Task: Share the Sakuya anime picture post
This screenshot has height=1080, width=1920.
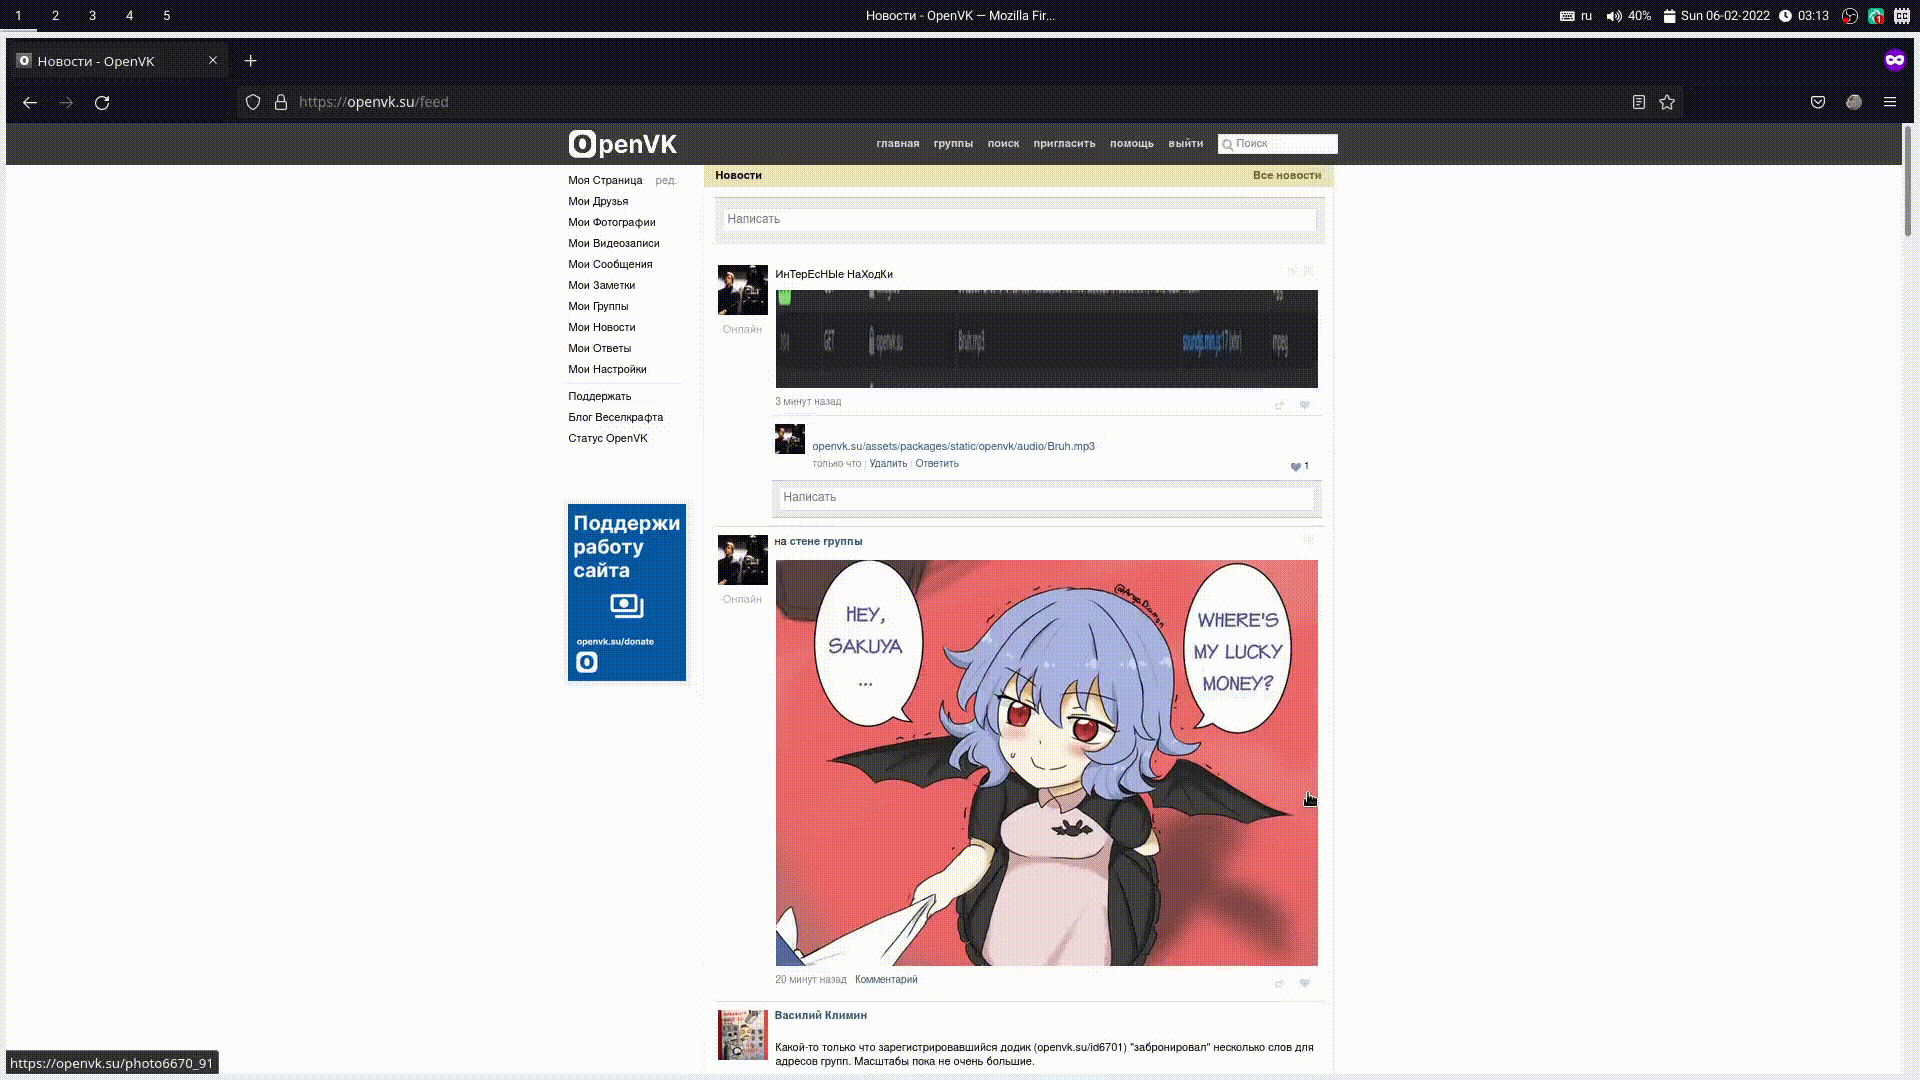Action: [1279, 983]
